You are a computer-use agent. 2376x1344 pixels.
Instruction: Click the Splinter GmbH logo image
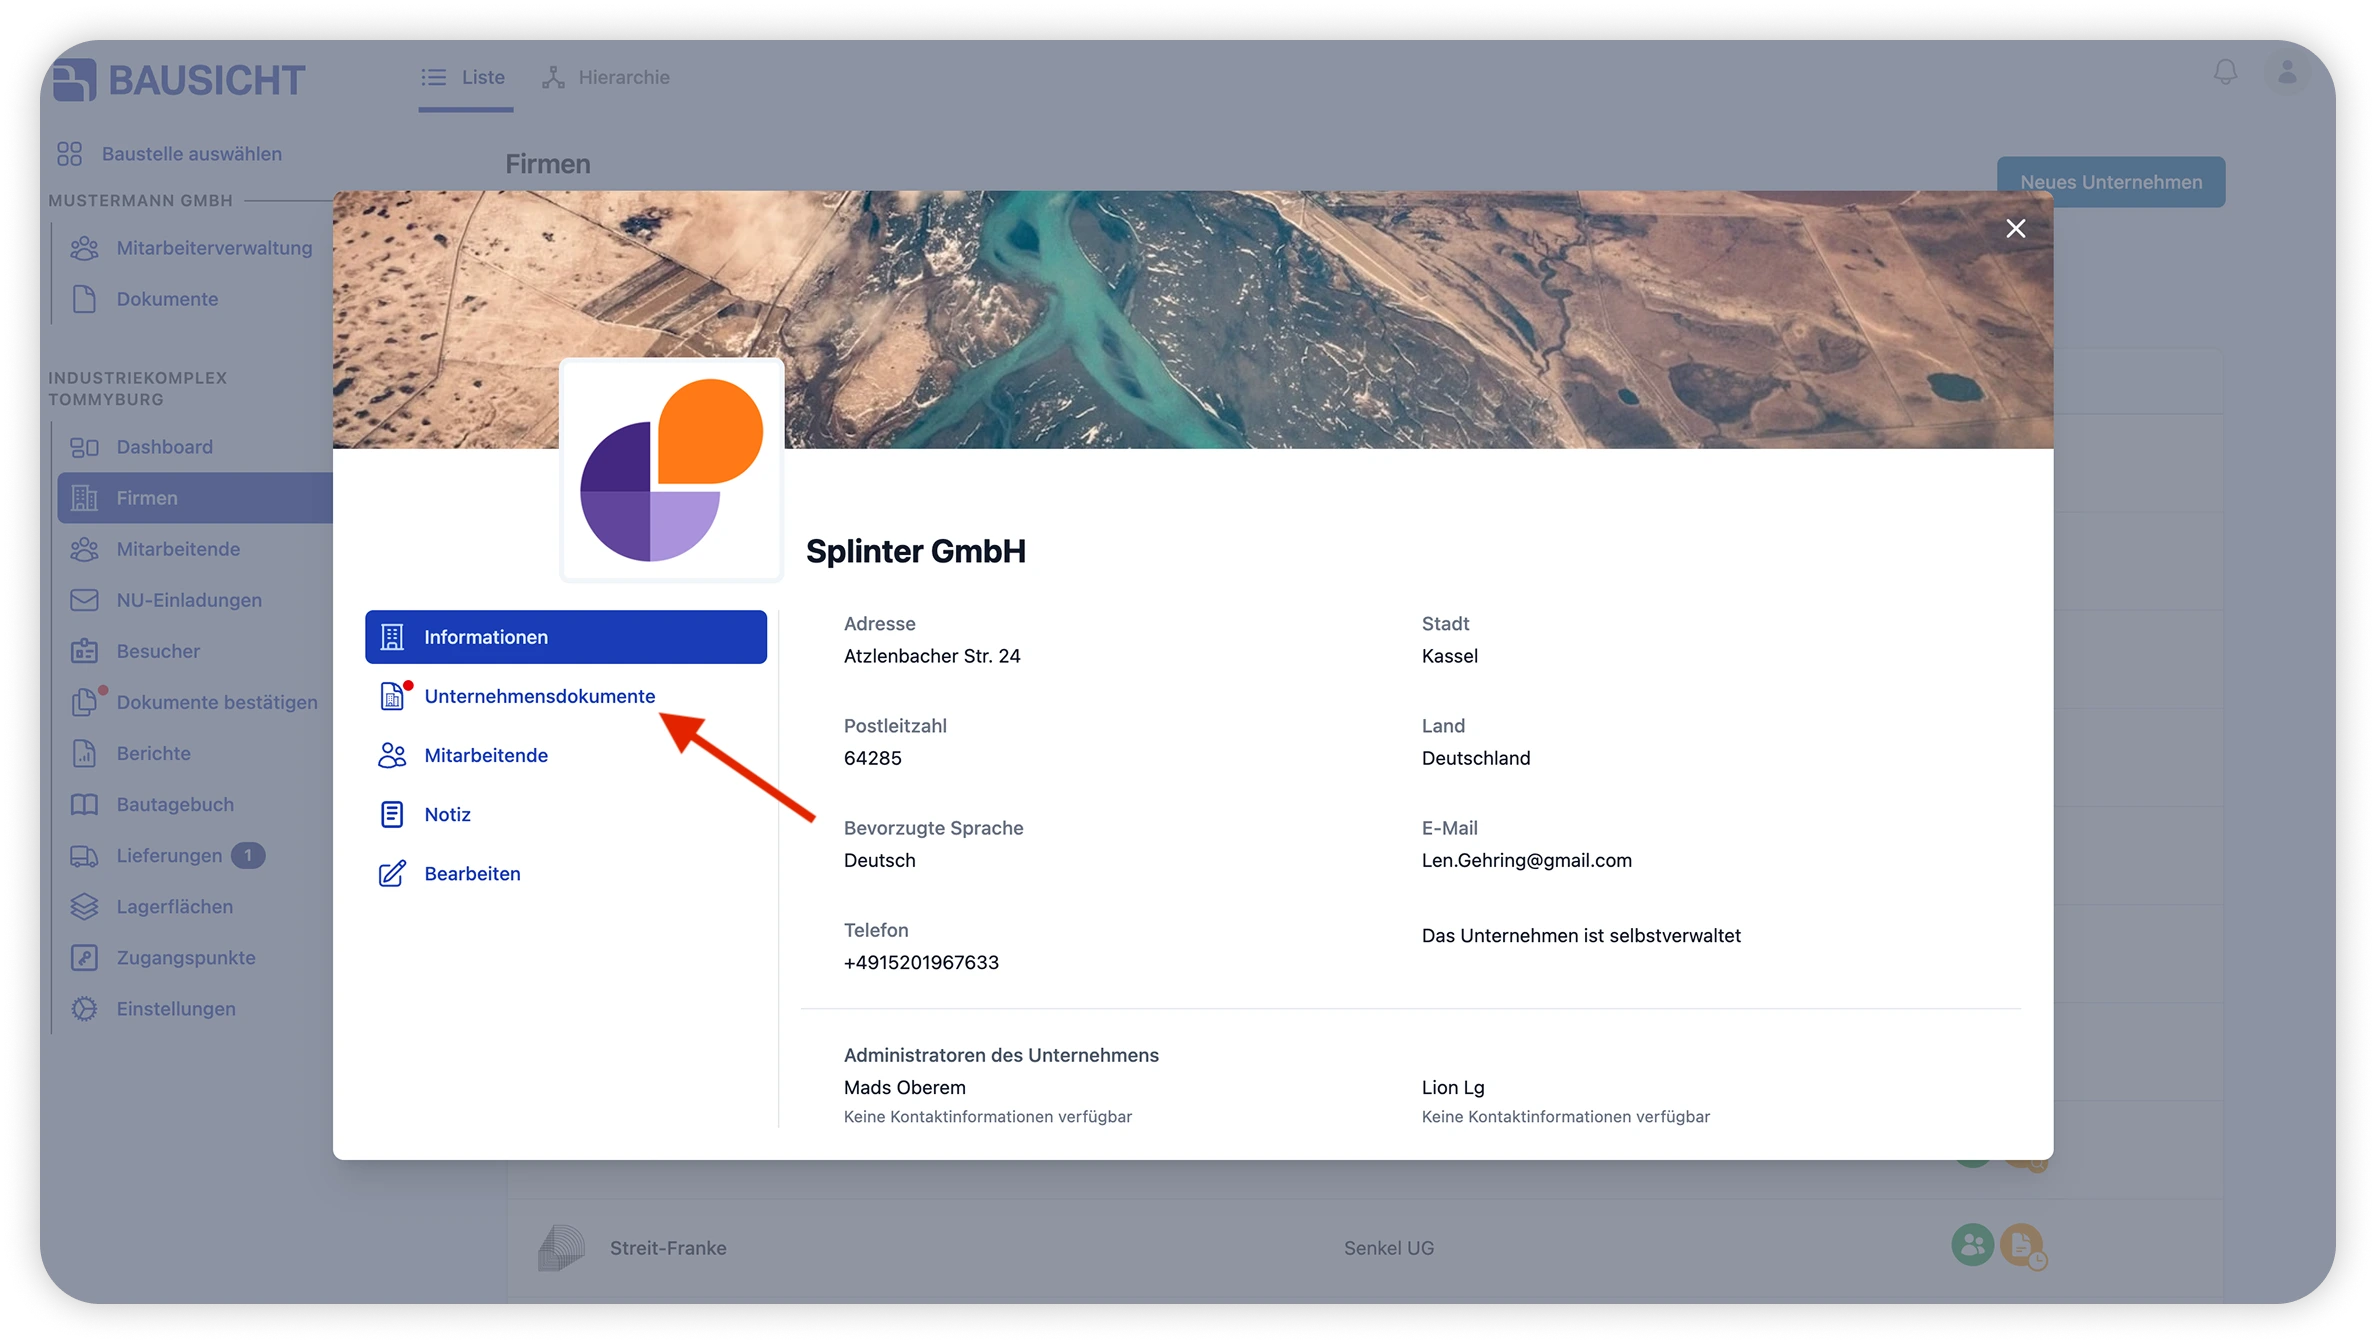tap(671, 469)
